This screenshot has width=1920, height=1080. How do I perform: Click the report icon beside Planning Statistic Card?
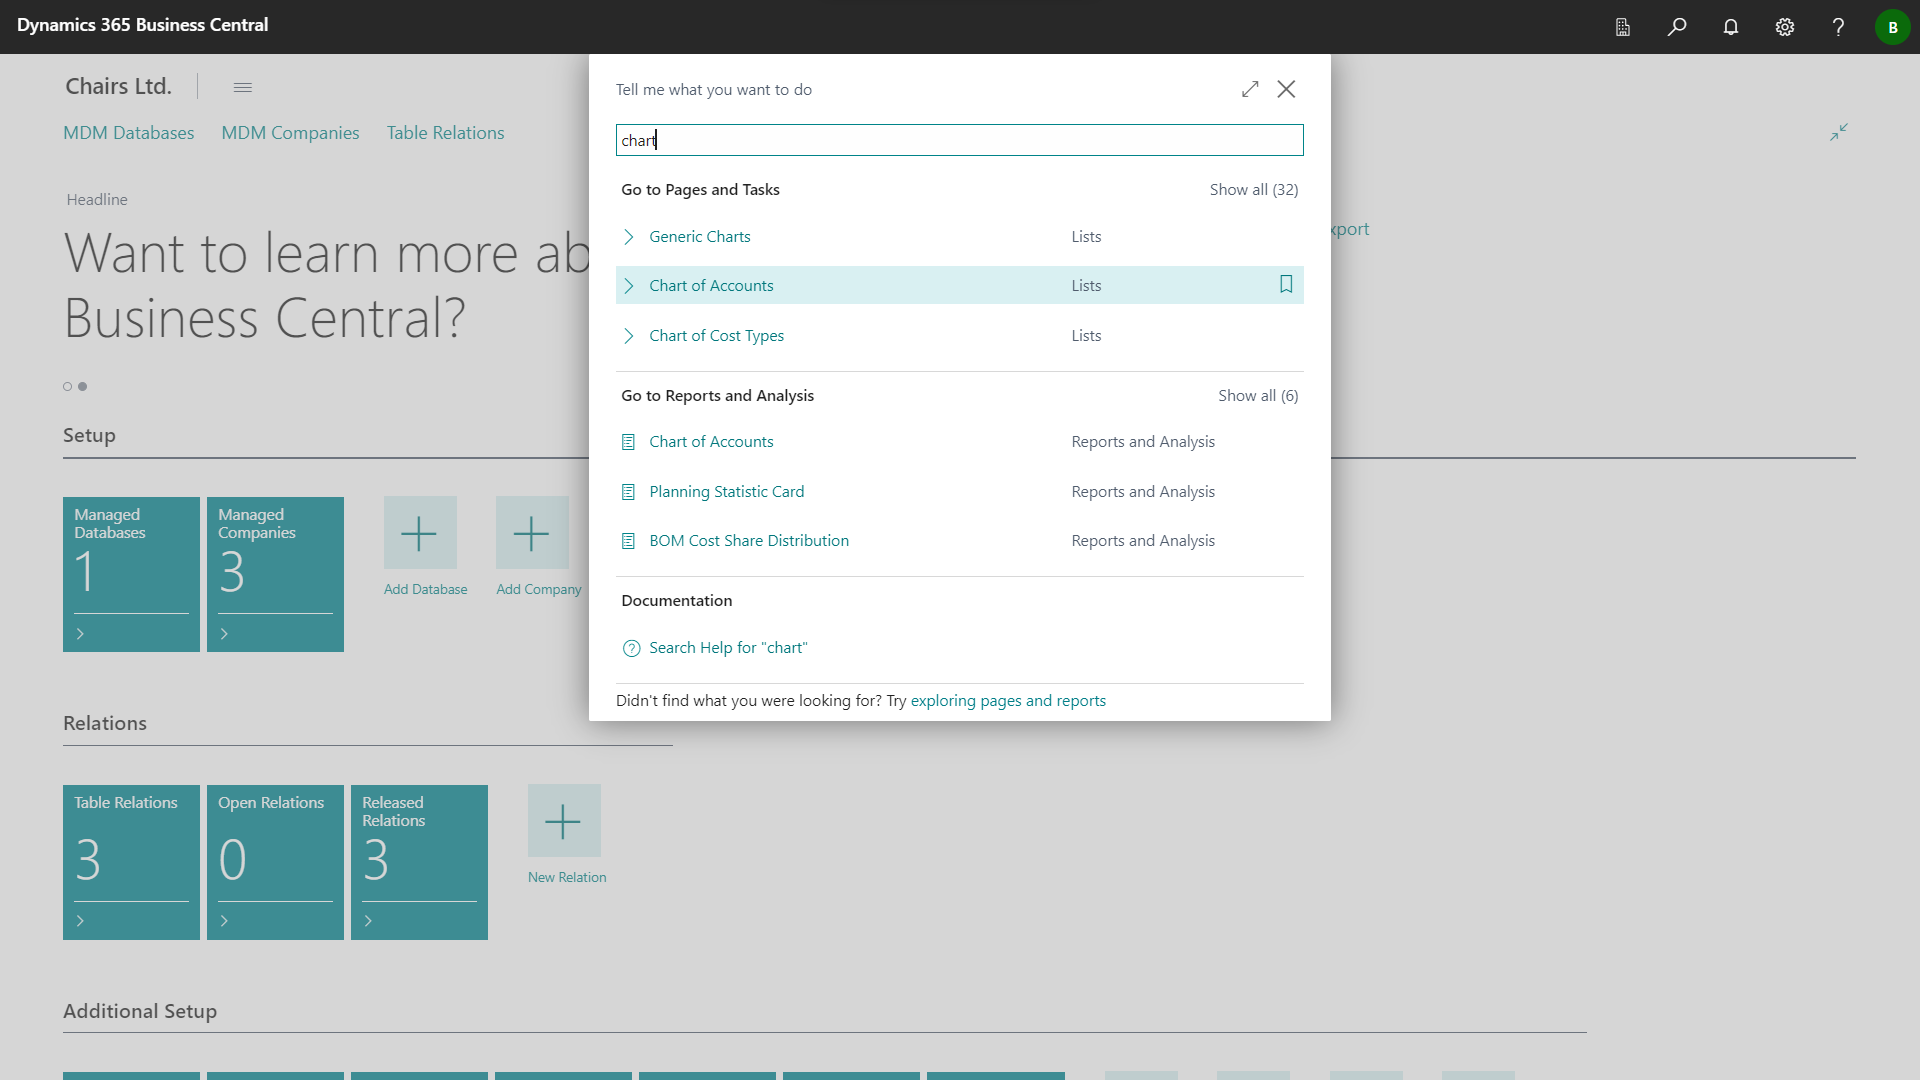click(x=628, y=492)
